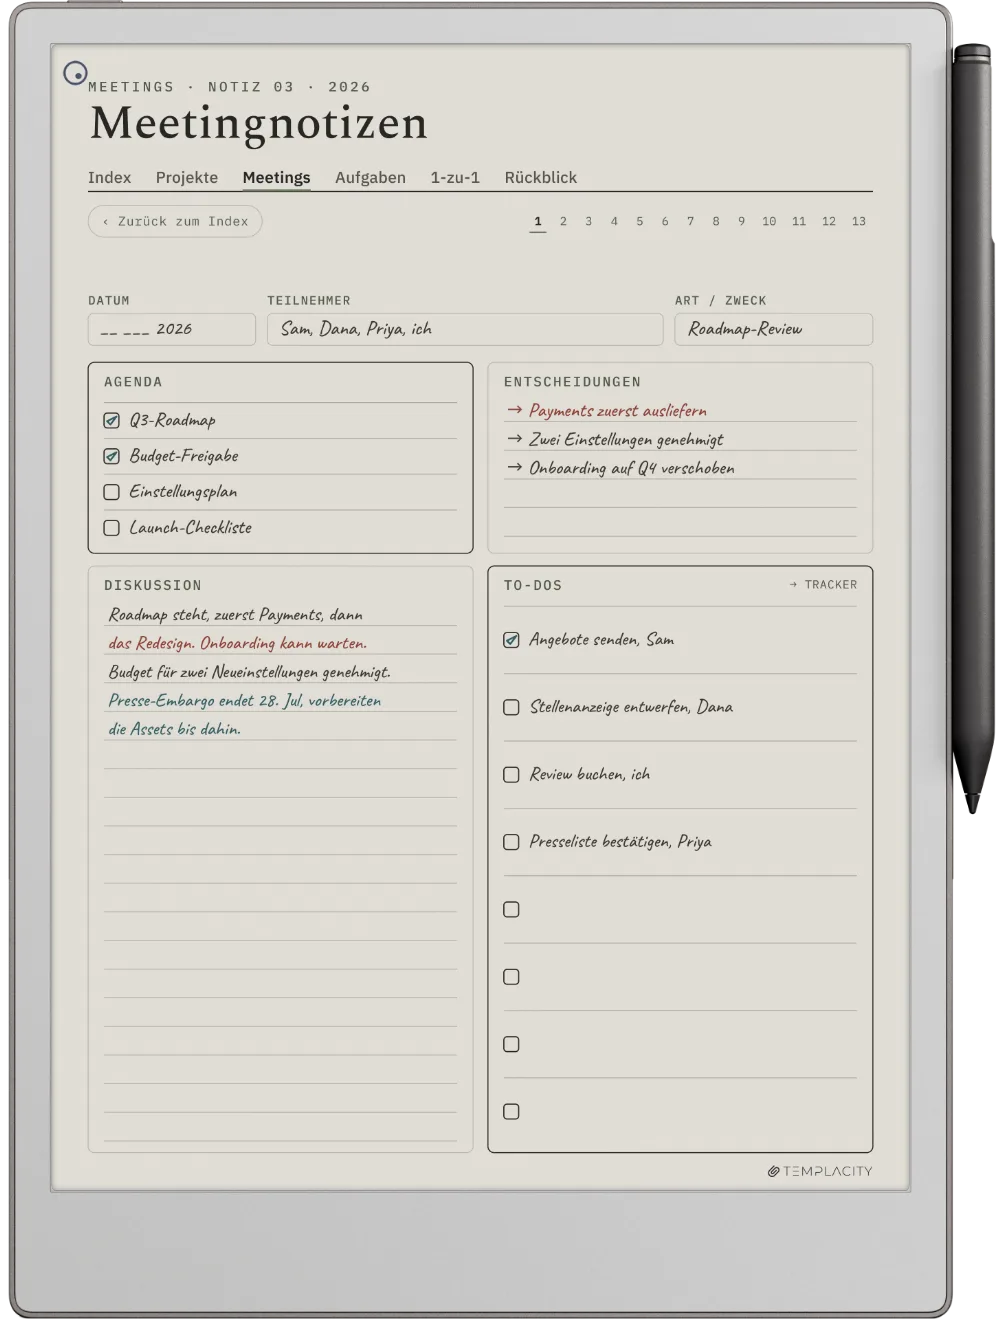Tap the circular menu icon at top left
This screenshot has height=1319, width=1000.
point(75,73)
